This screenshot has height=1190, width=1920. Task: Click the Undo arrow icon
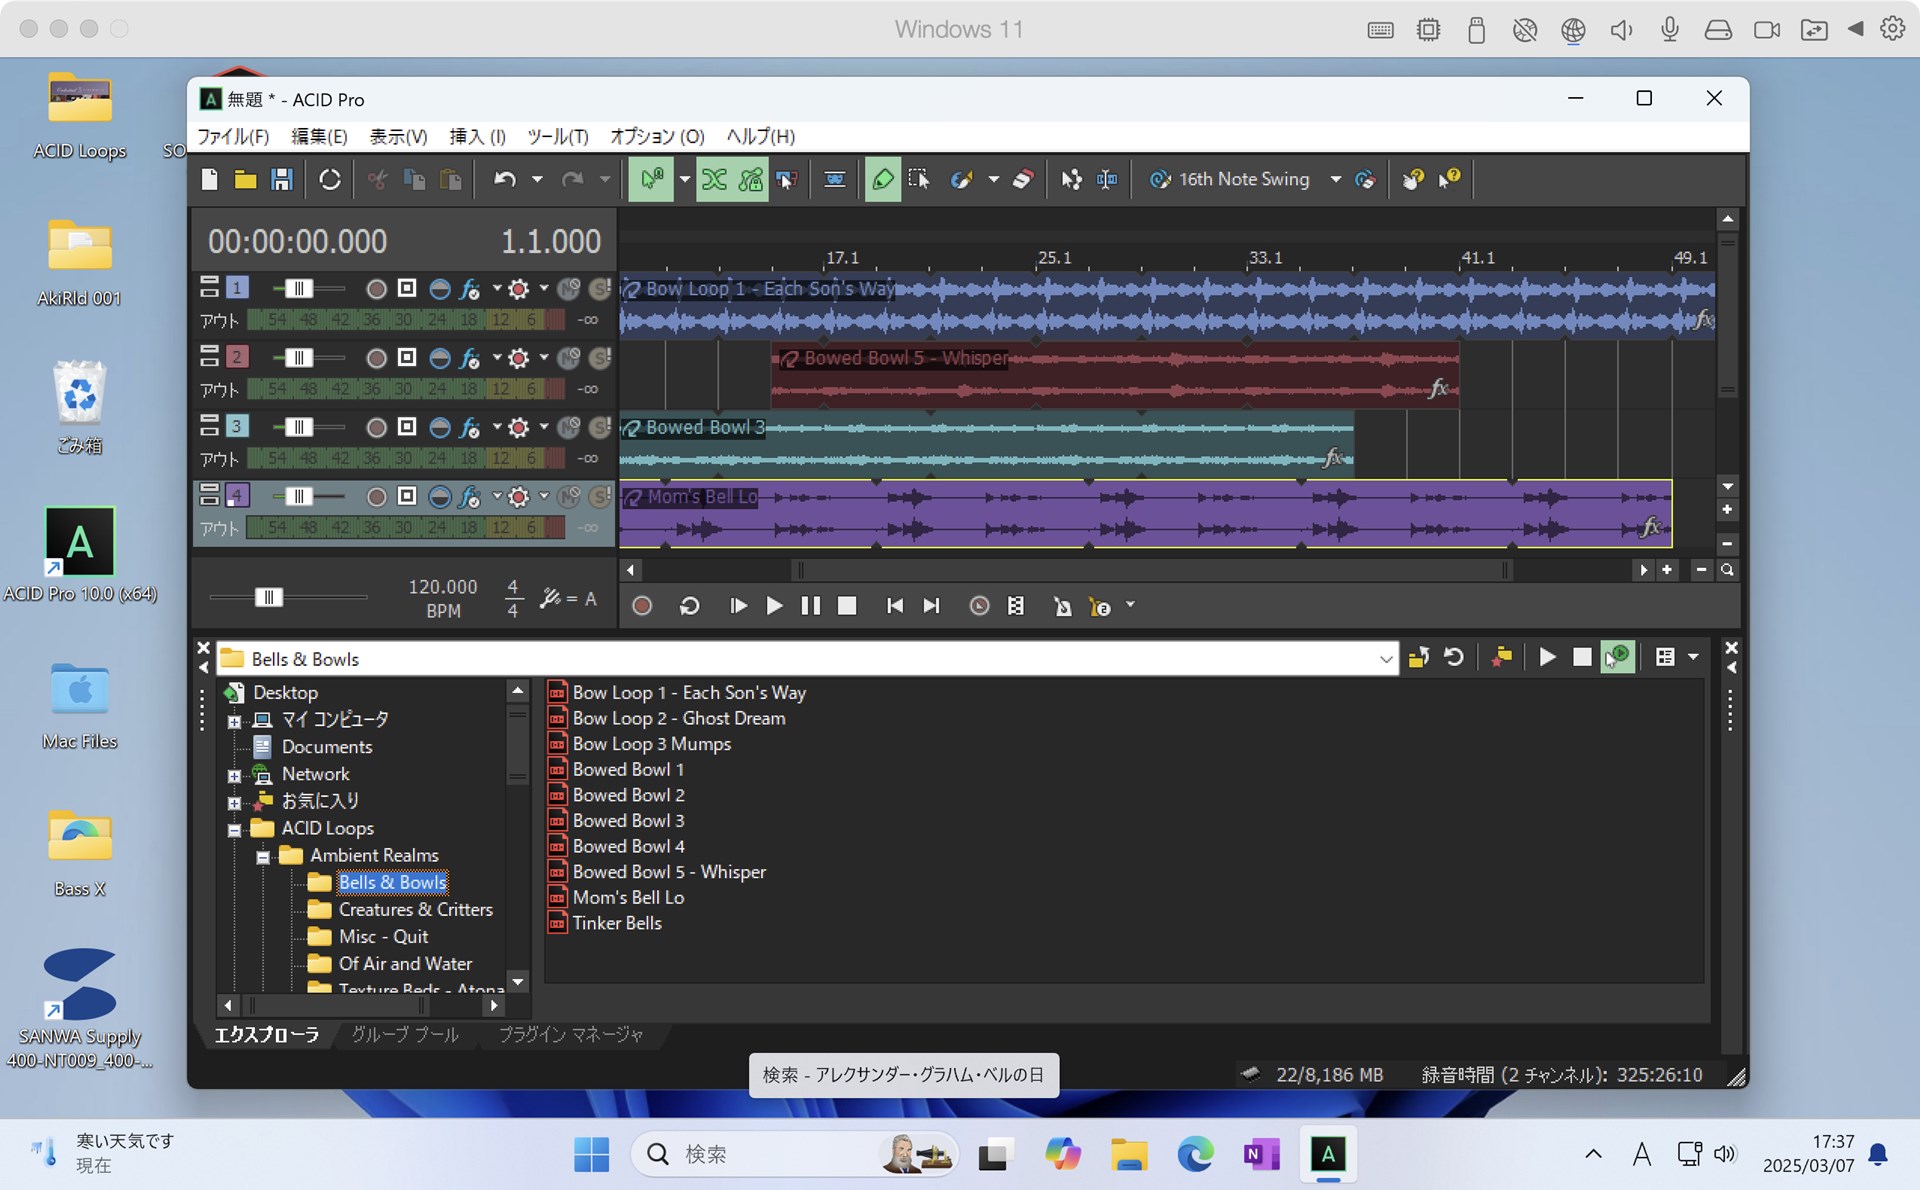(505, 179)
